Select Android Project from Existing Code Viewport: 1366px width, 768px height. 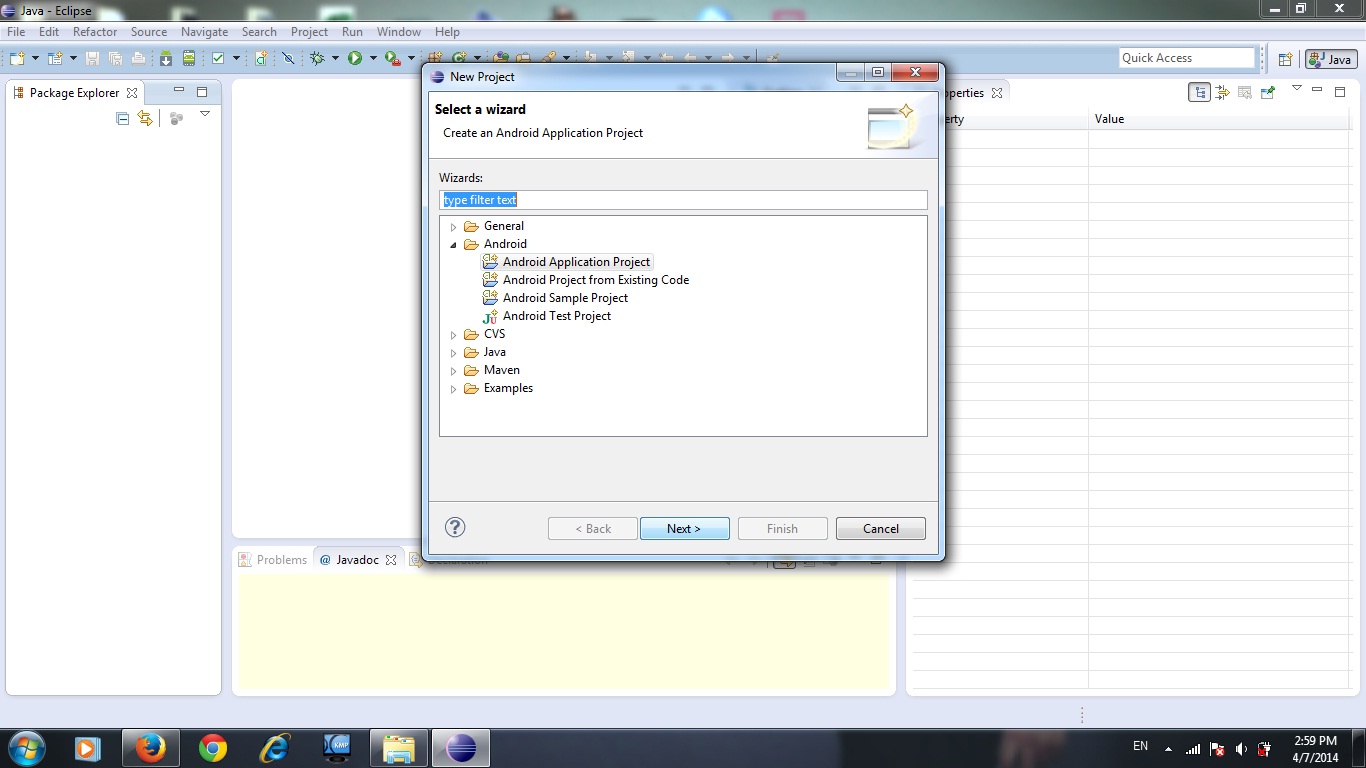point(595,280)
